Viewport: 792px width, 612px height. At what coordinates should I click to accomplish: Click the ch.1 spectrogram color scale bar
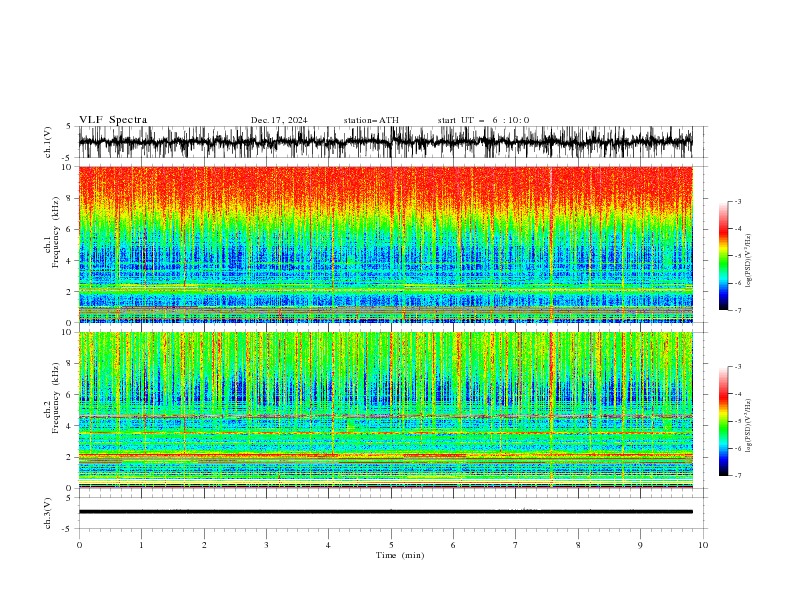[723, 256]
